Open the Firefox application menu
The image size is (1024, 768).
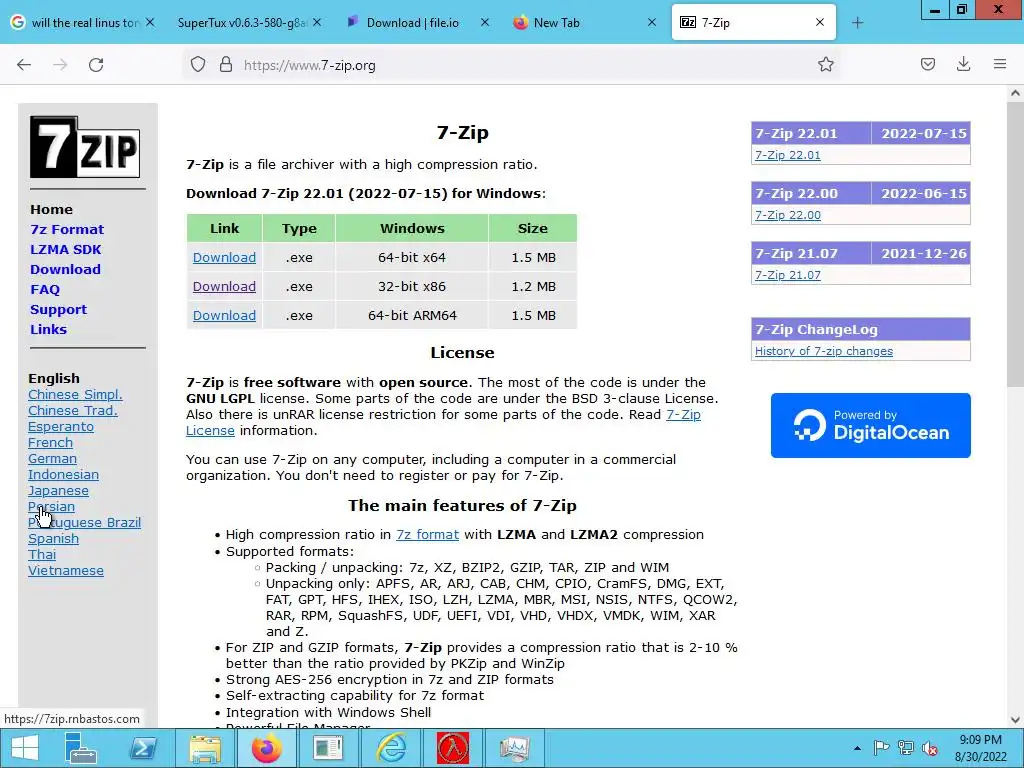point(1000,64)
